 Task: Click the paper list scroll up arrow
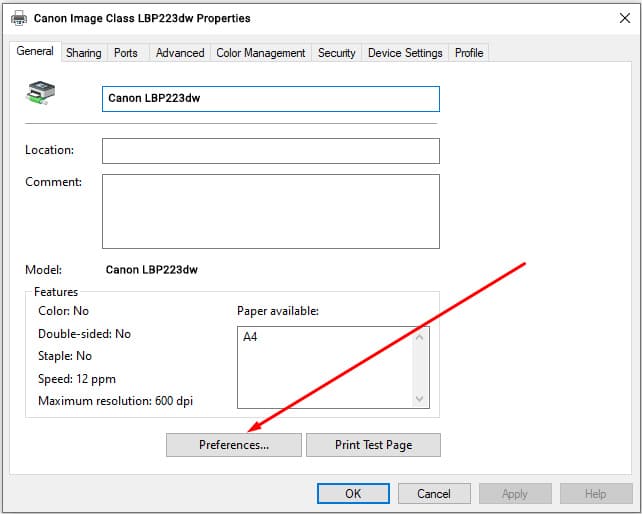[x=419, y=337]
